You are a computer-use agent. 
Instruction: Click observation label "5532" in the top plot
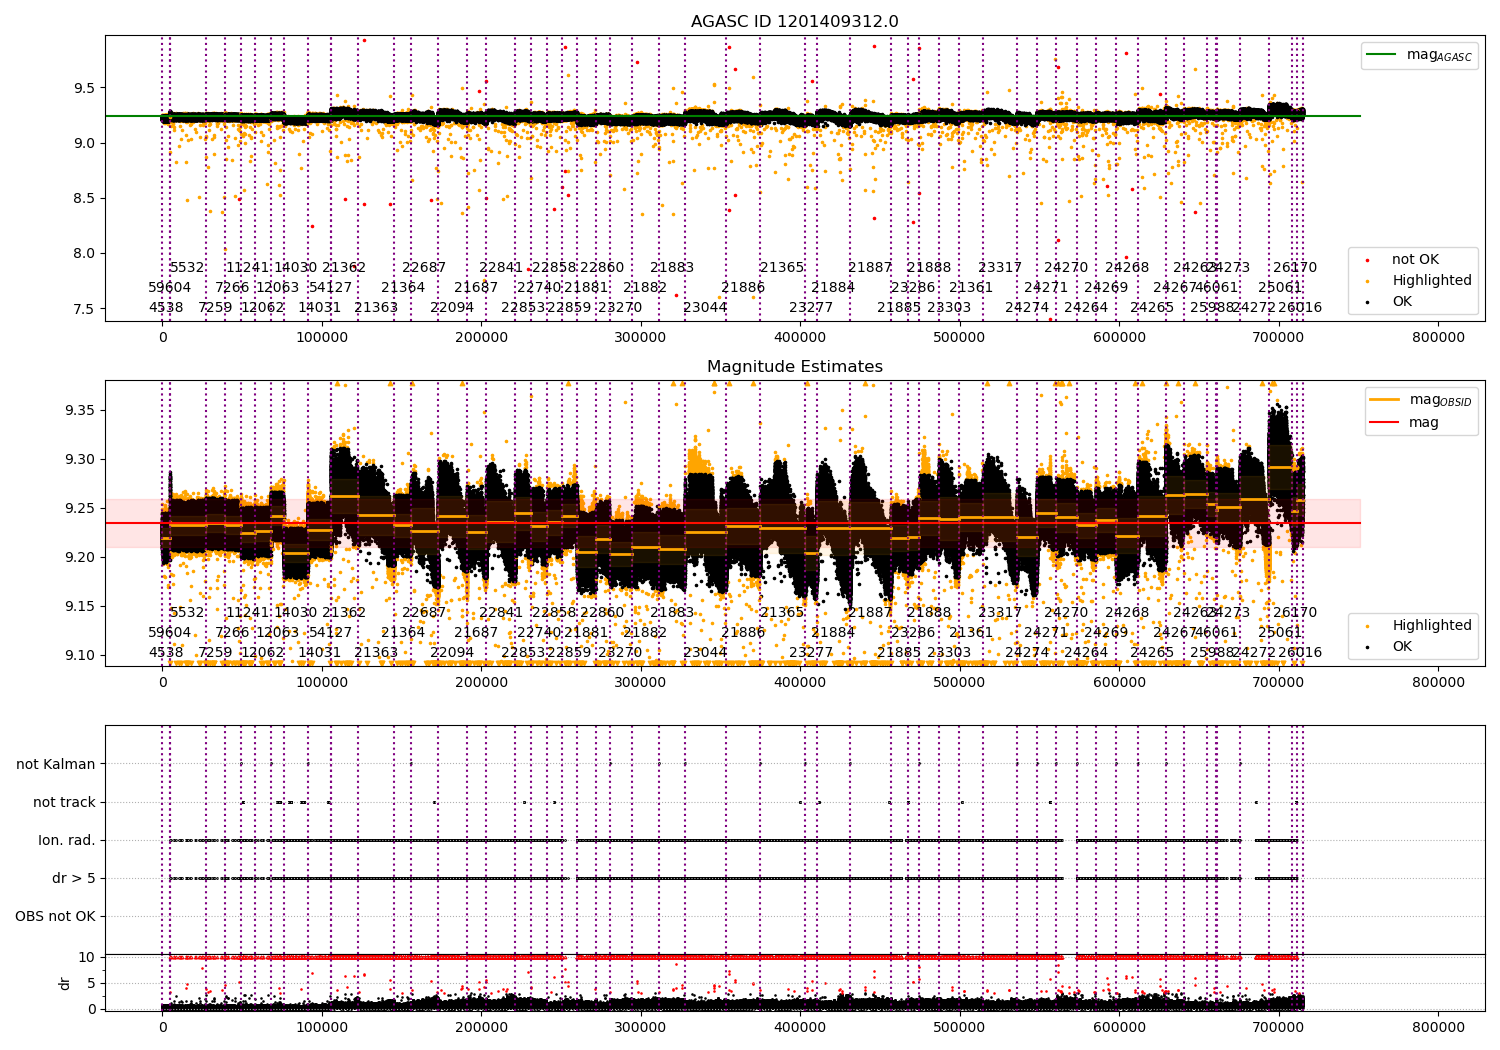coord(187,268)
